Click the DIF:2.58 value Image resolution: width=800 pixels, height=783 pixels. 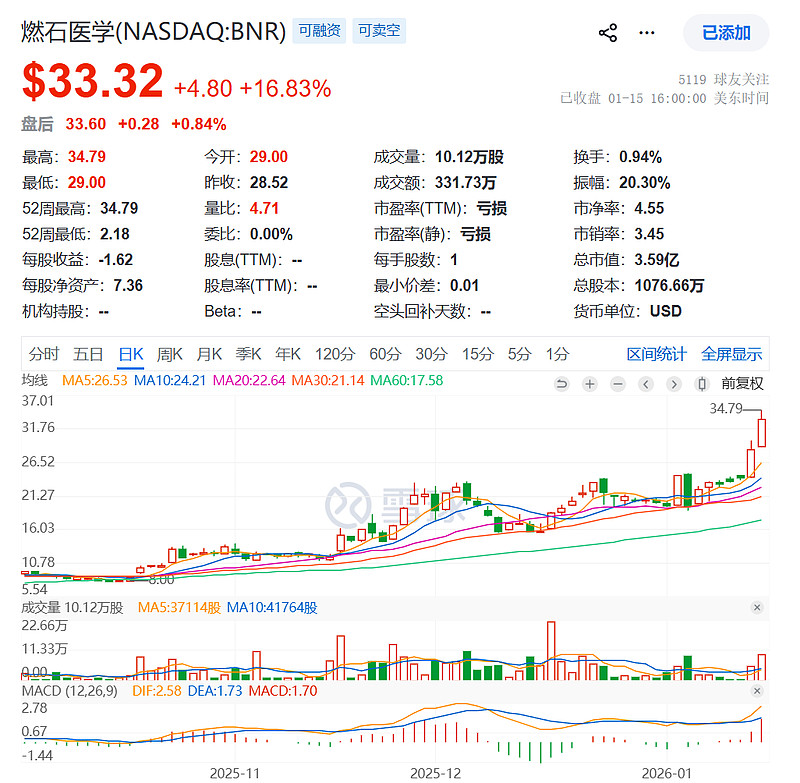[157, 691]
